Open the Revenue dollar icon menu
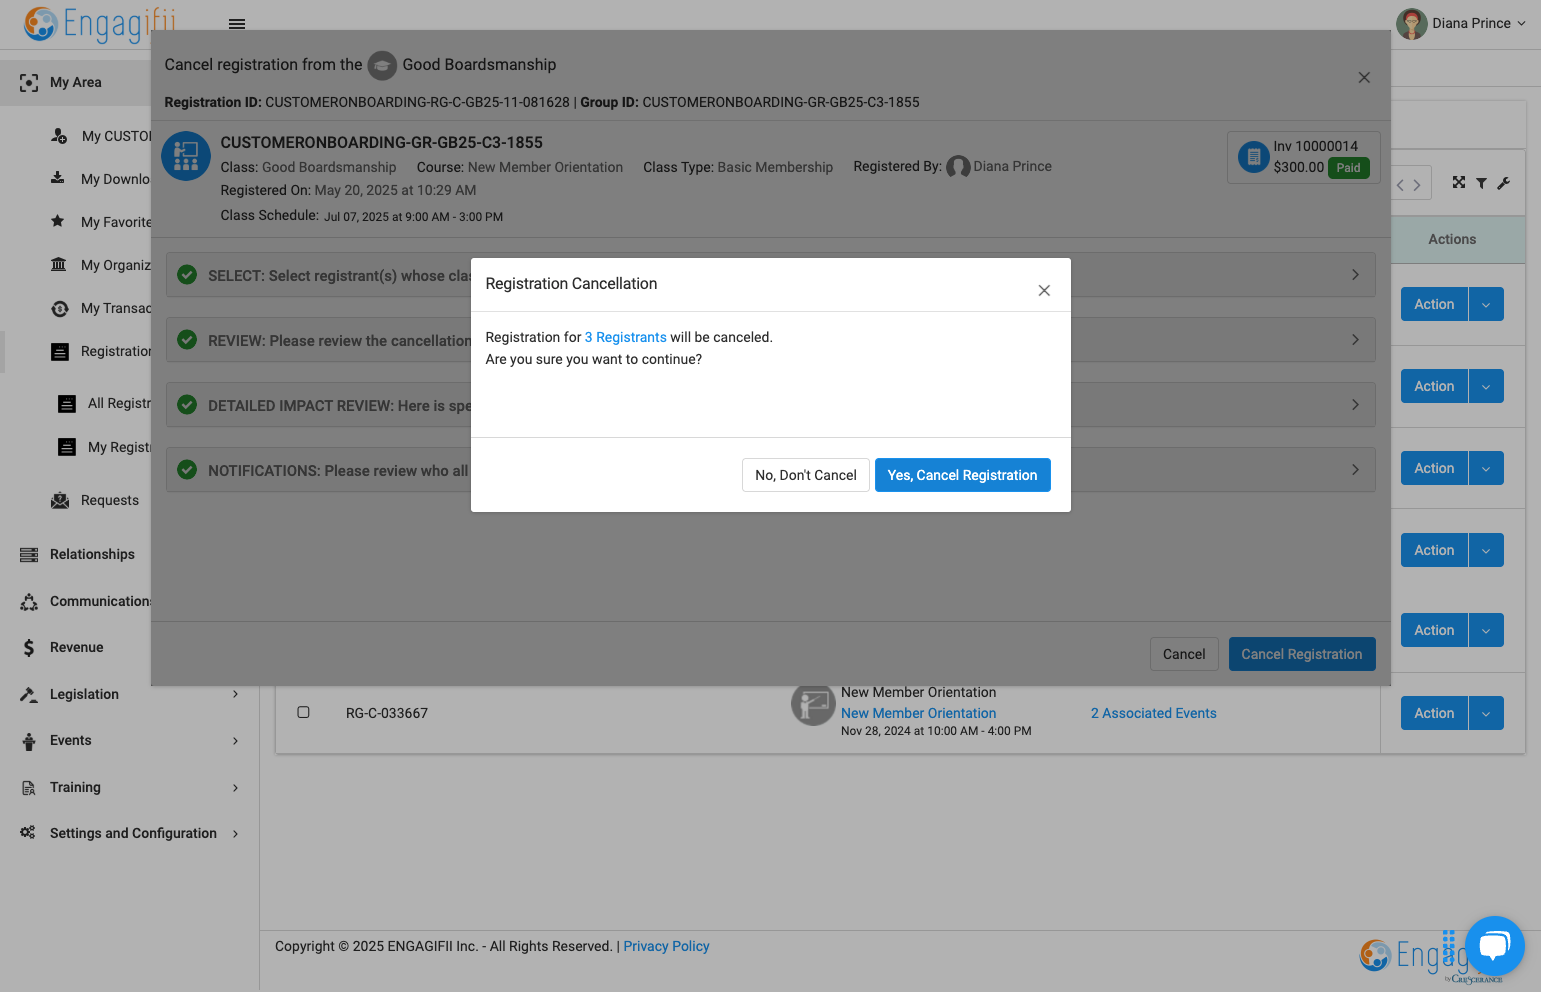 pos(29,647)
